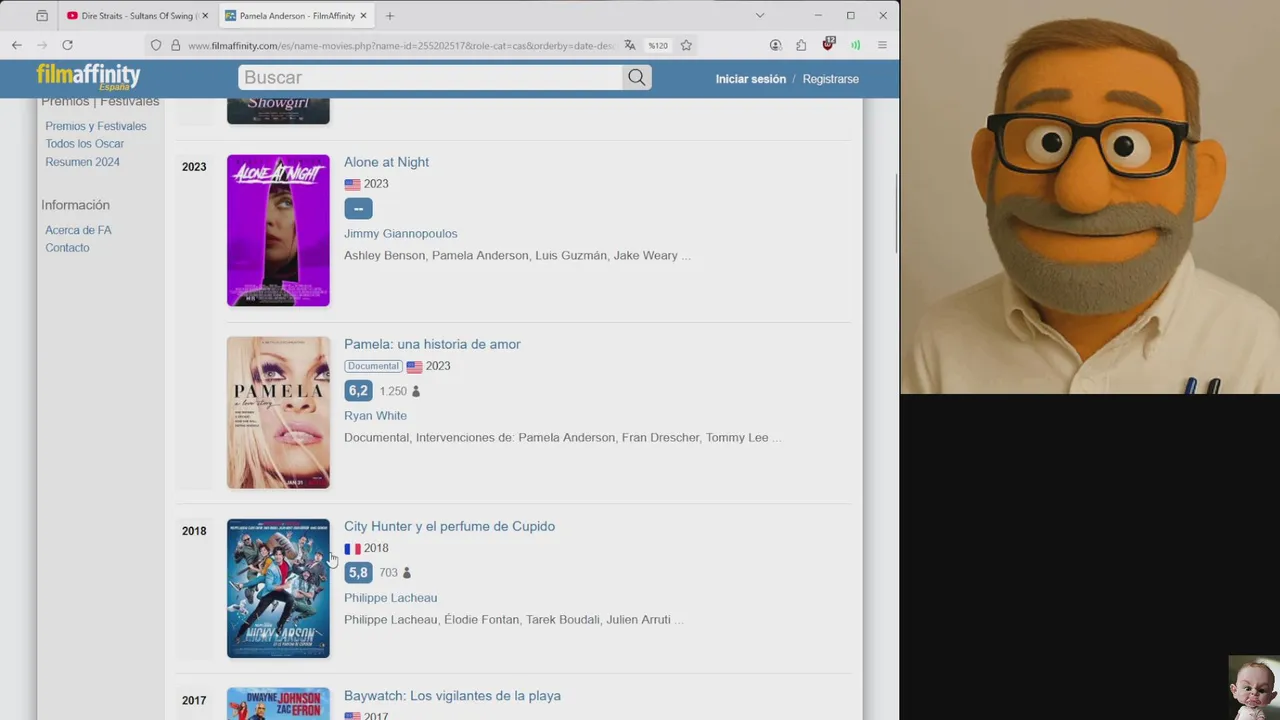Open Tommy Lee cast link
Image resolution: width=1280 pixels, height=720 pixels.
point(737,438)
